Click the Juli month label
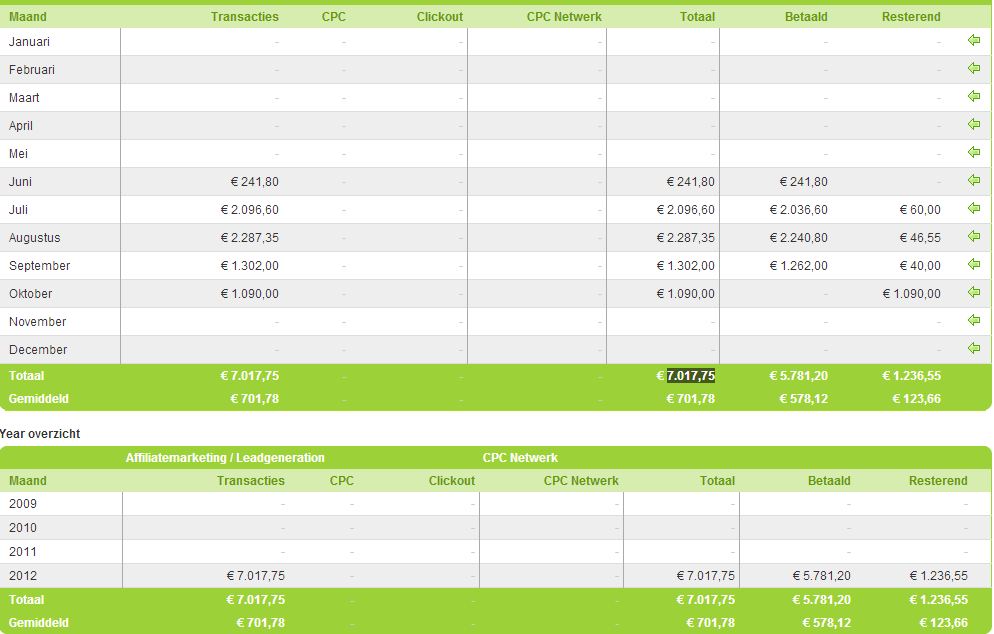The width and height of the screenshot is (994, 634). tap(18, 210)
